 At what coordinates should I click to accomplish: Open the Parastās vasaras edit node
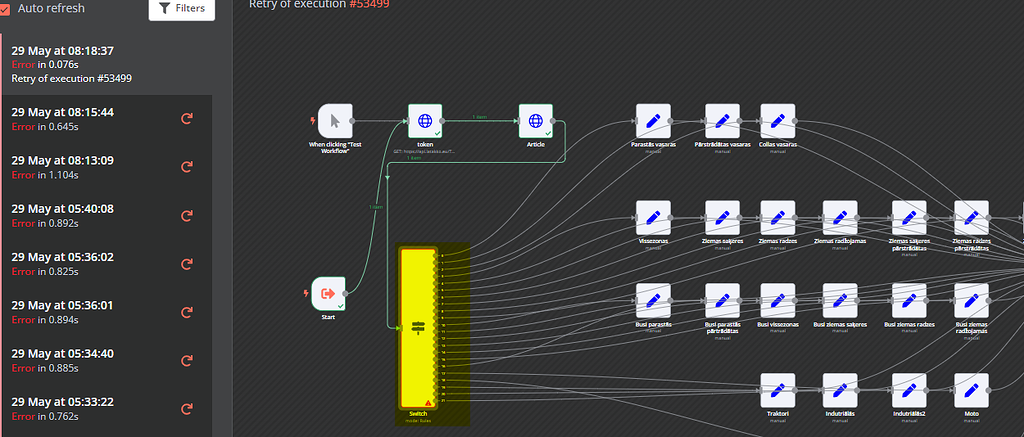[x=652, y=121]
